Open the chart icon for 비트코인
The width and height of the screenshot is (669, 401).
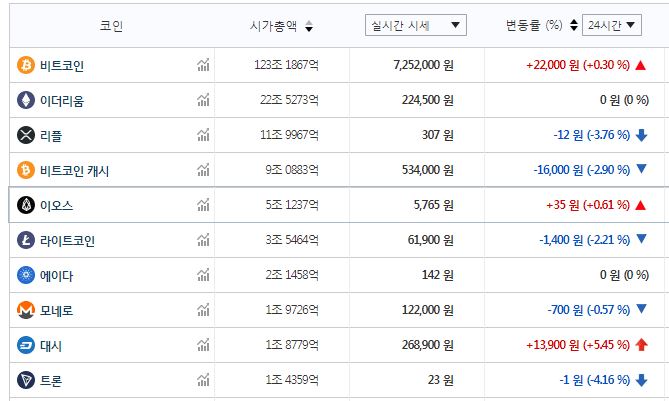(203, 65)
